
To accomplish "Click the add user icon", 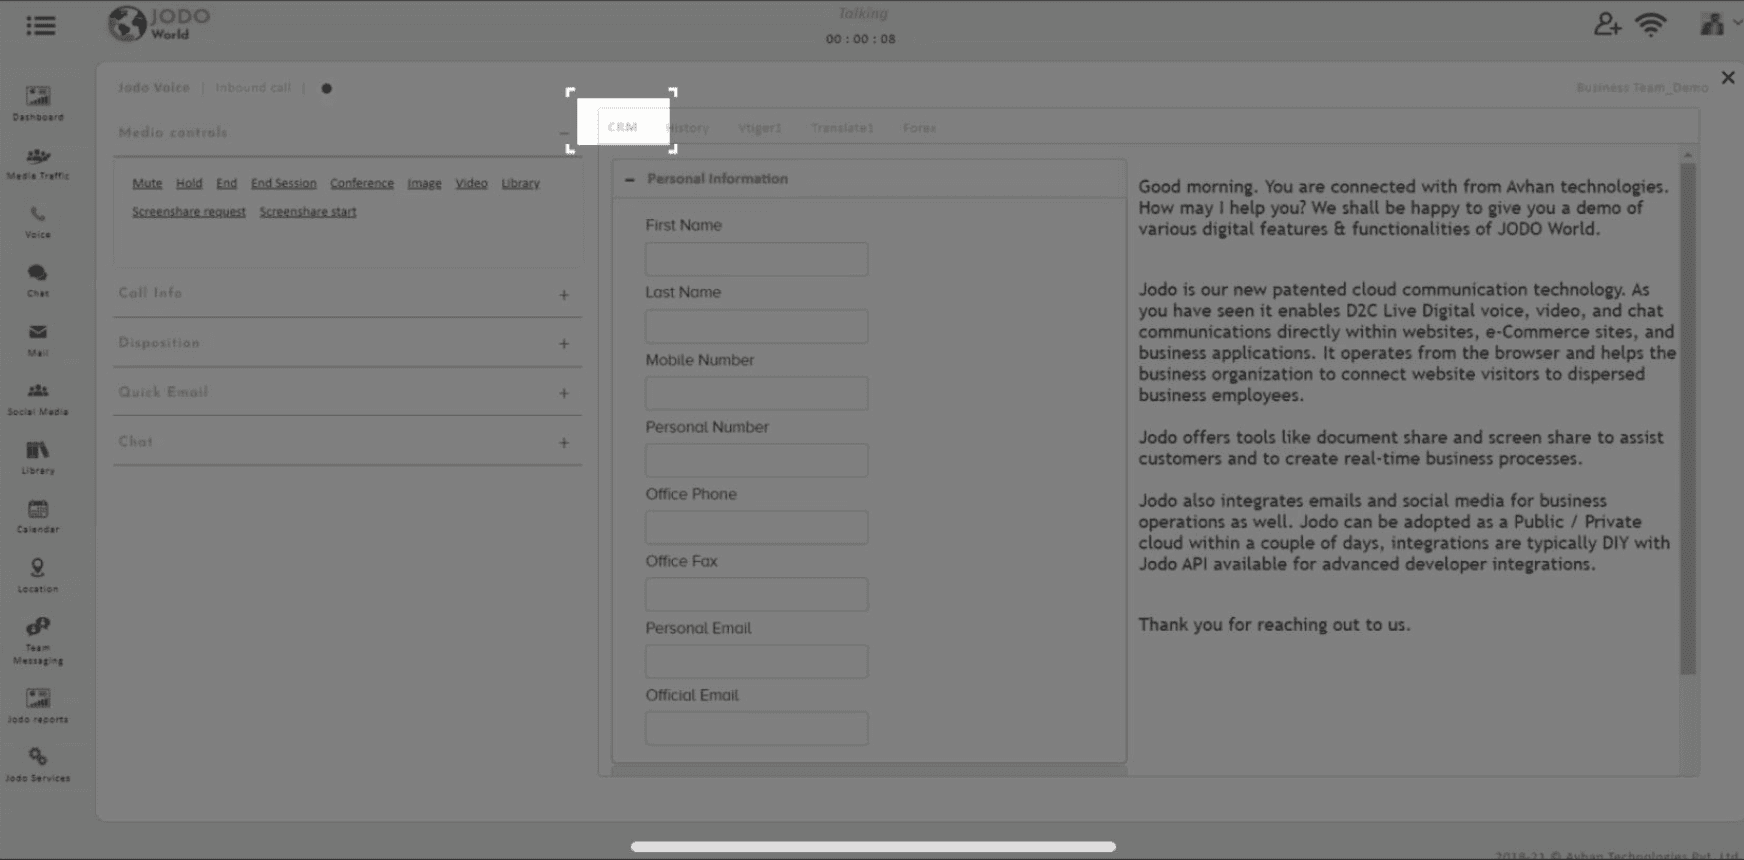I will tap(1607, 24).
